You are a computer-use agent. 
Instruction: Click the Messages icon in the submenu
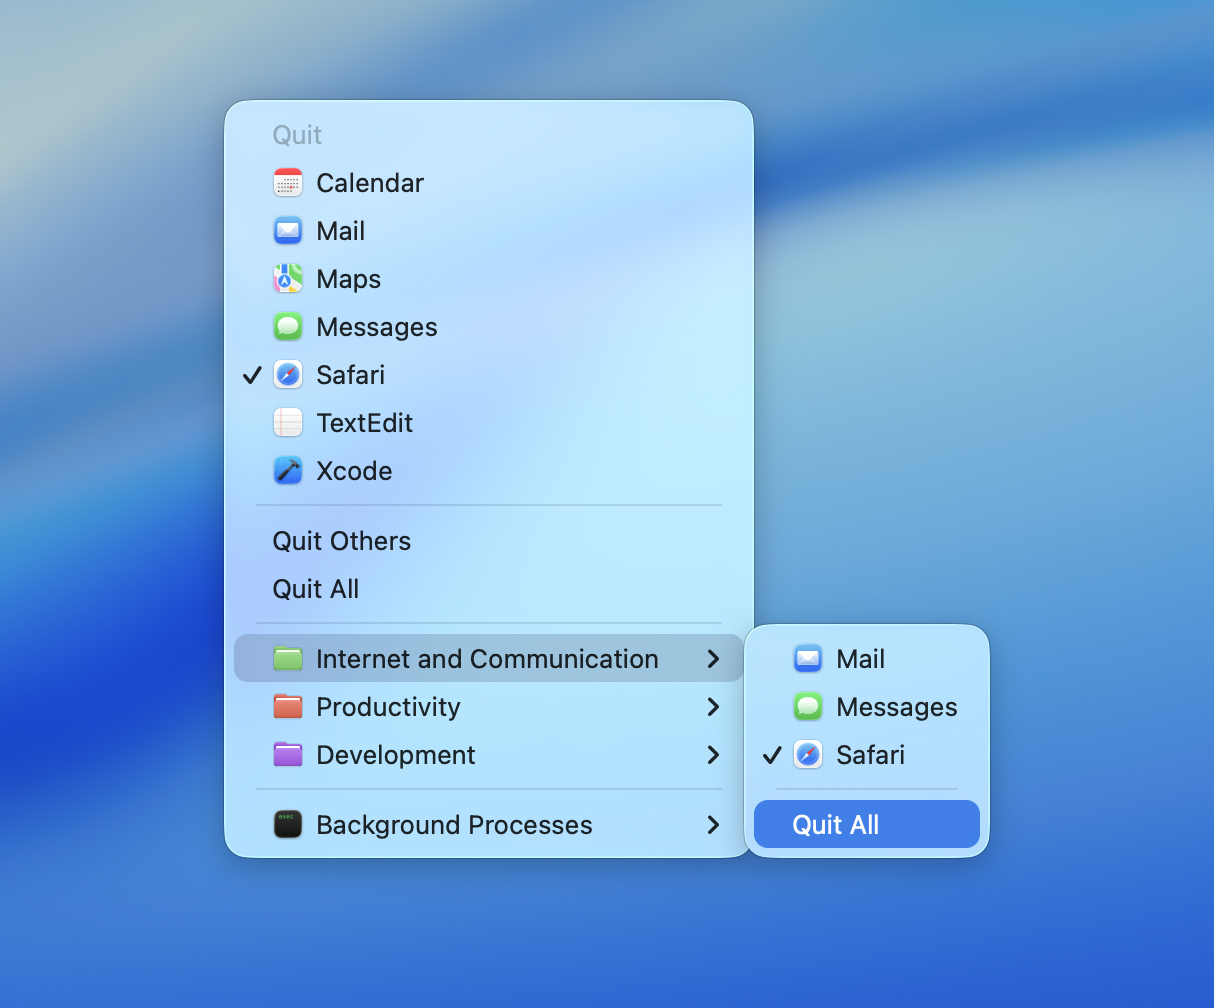[x=808, y=707]
